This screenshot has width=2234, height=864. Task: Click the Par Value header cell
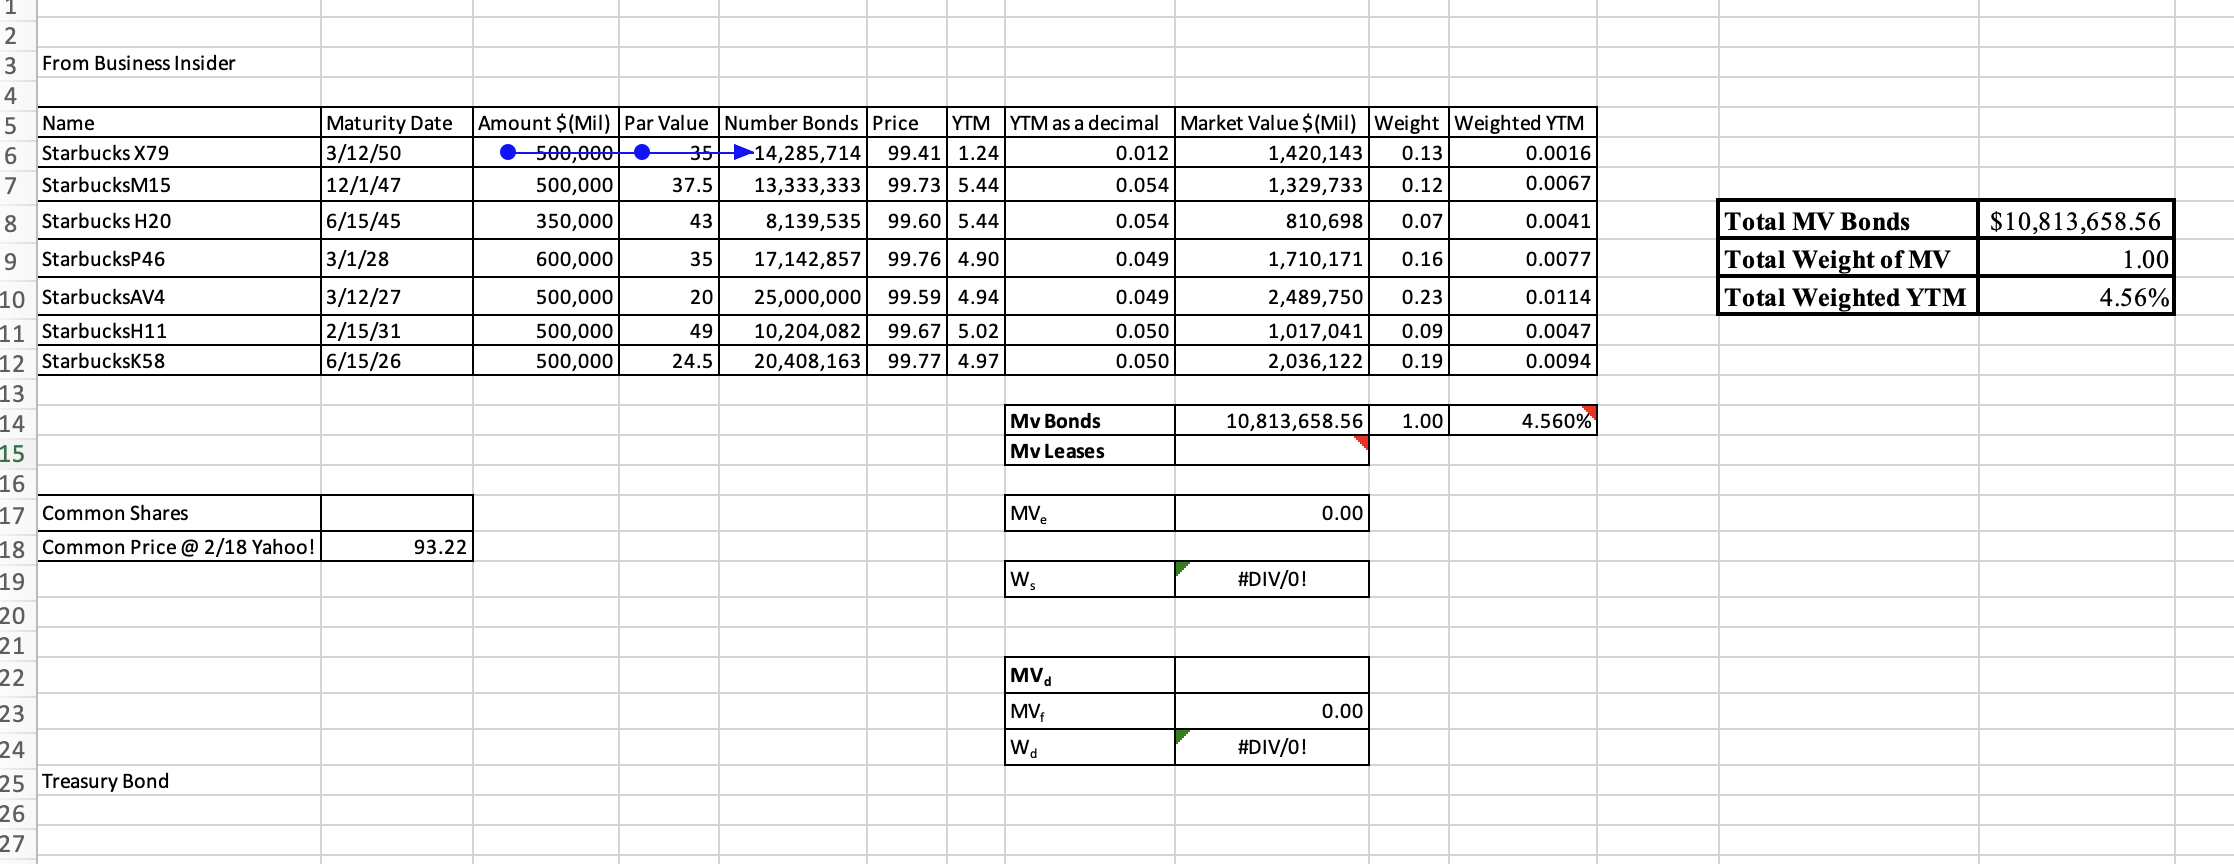(x=668, y=123)
